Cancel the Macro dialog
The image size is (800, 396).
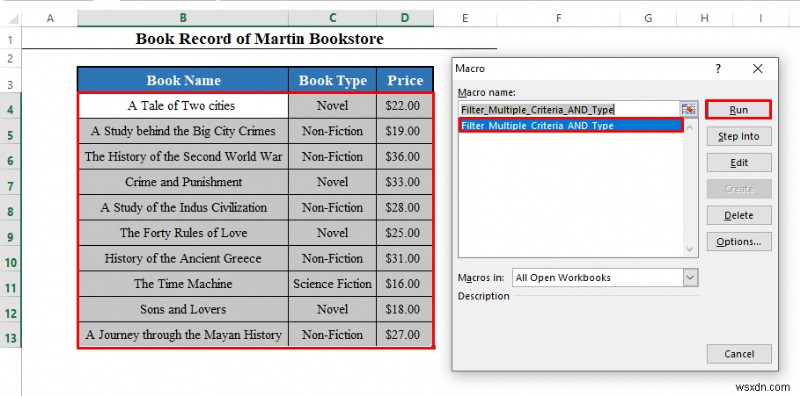click(739, 354)
